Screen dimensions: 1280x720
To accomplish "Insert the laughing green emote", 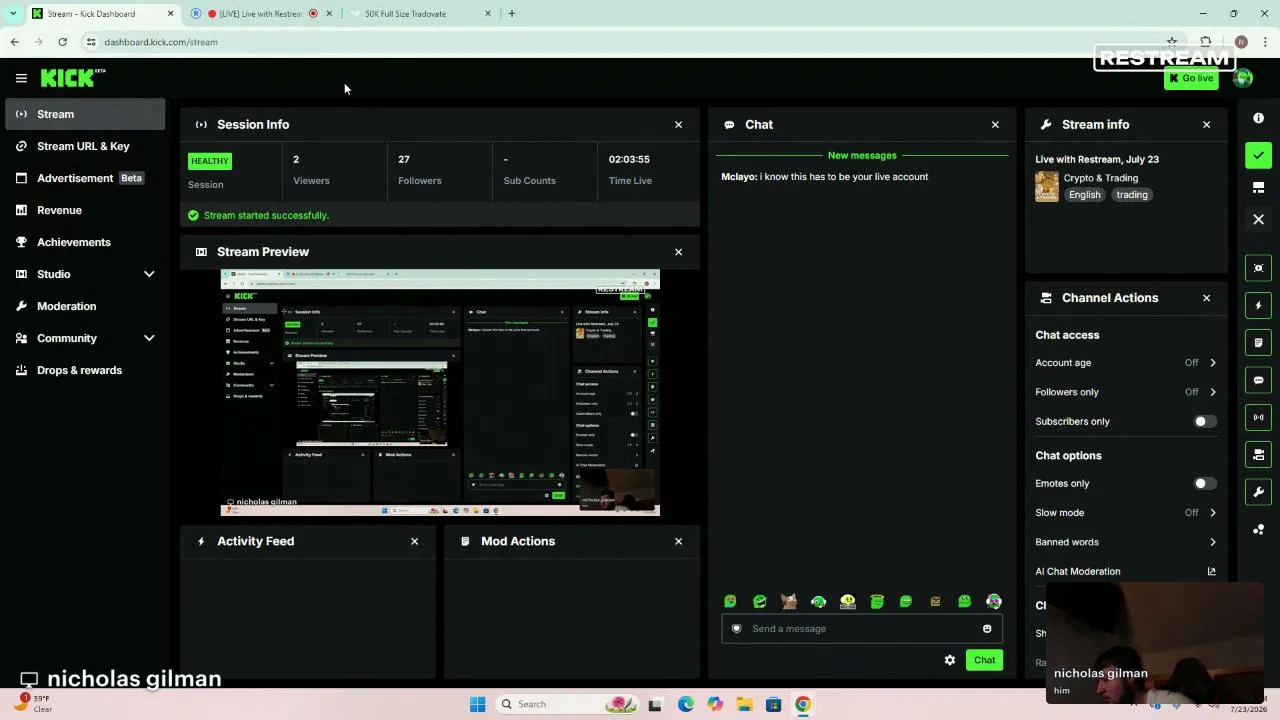I will point(760,602).
